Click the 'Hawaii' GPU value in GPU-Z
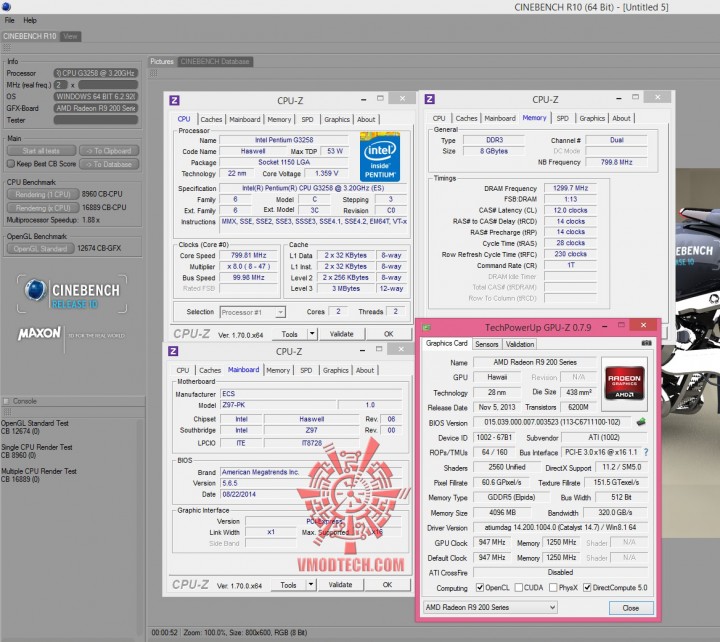 (x=497, y=377)
